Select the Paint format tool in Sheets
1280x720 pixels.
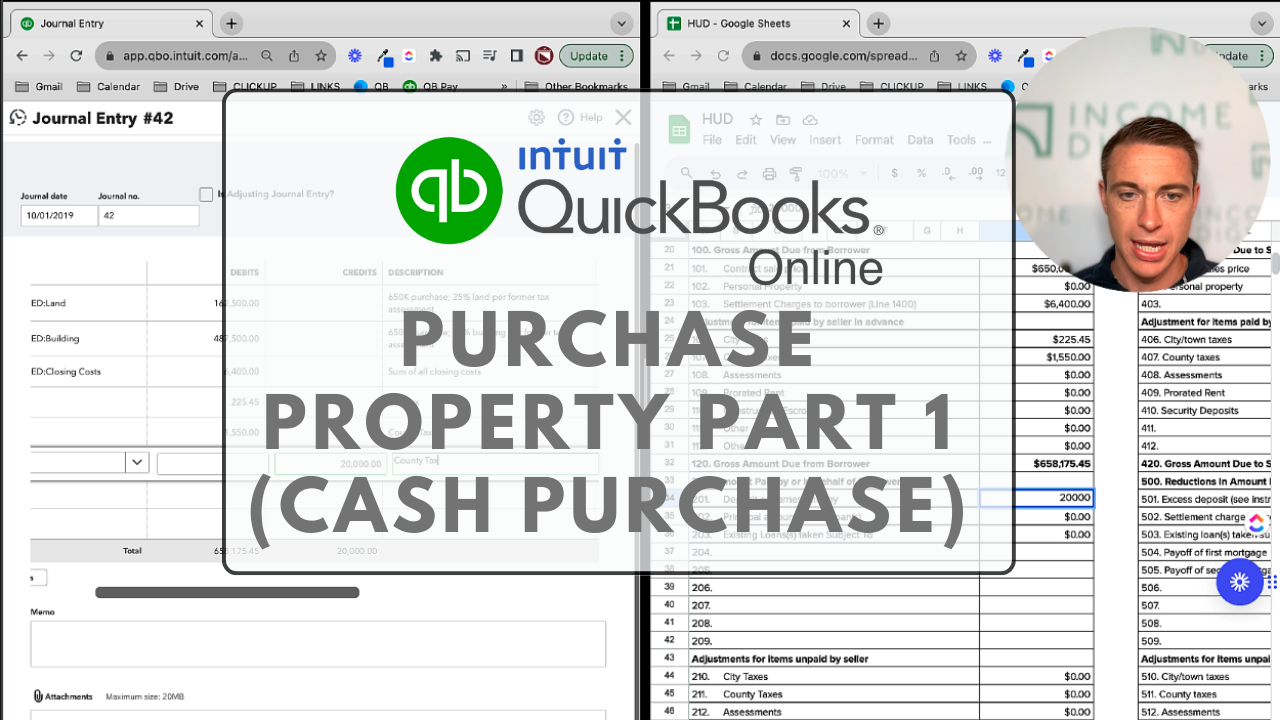pos(796,173)
